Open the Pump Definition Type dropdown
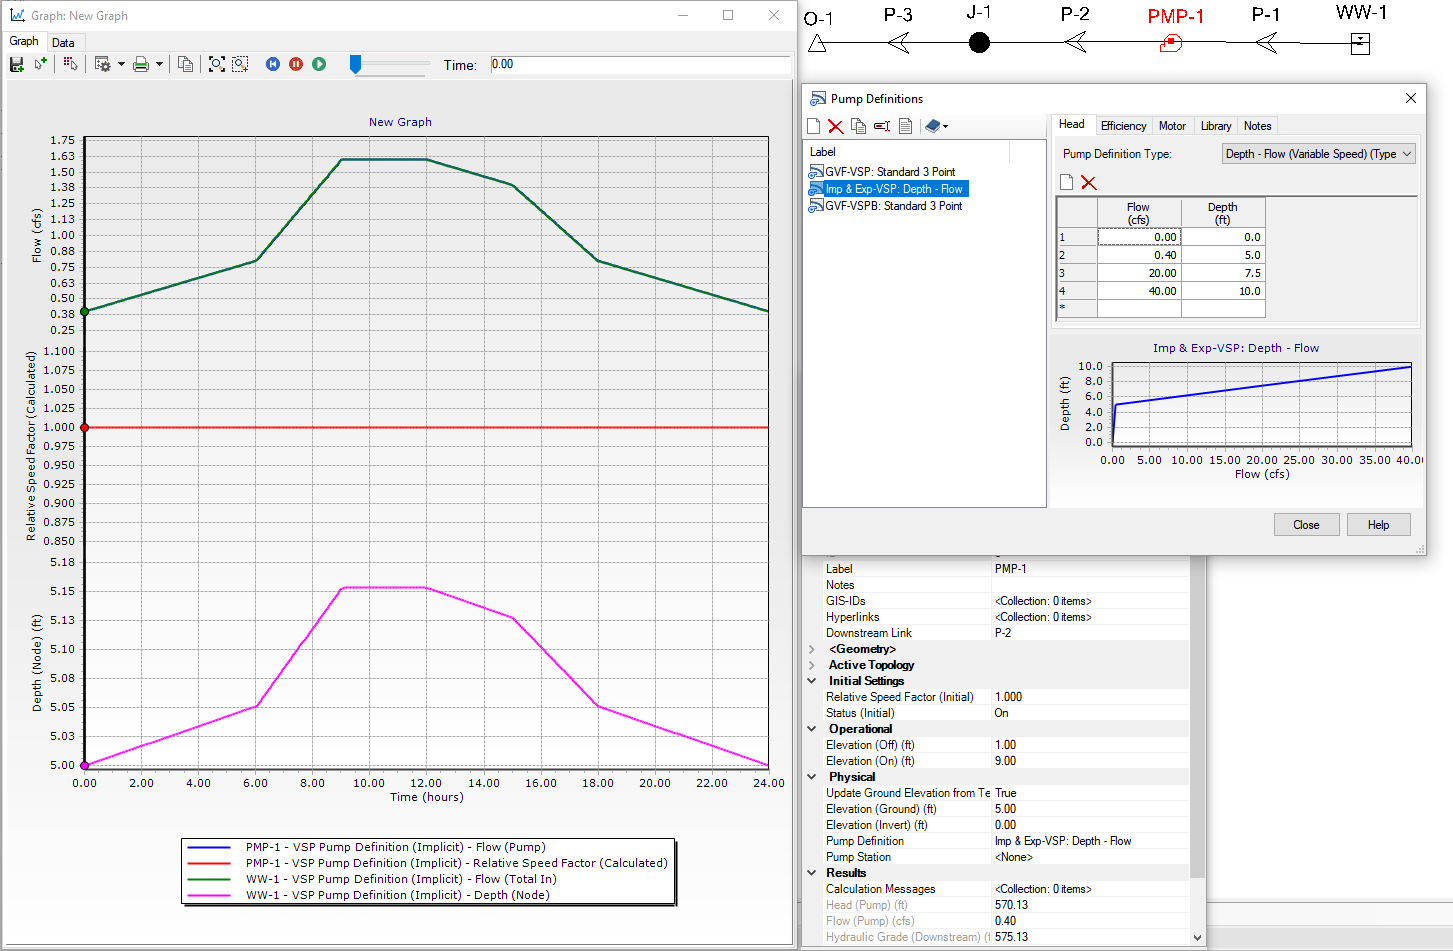Viewport: 1453px width, 951px height. [1318, 154]
